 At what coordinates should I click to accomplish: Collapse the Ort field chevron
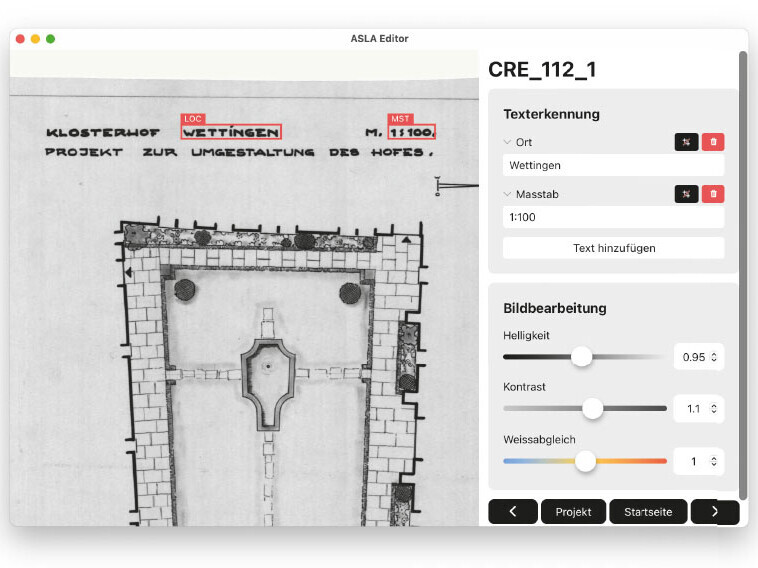coord(507,142)
